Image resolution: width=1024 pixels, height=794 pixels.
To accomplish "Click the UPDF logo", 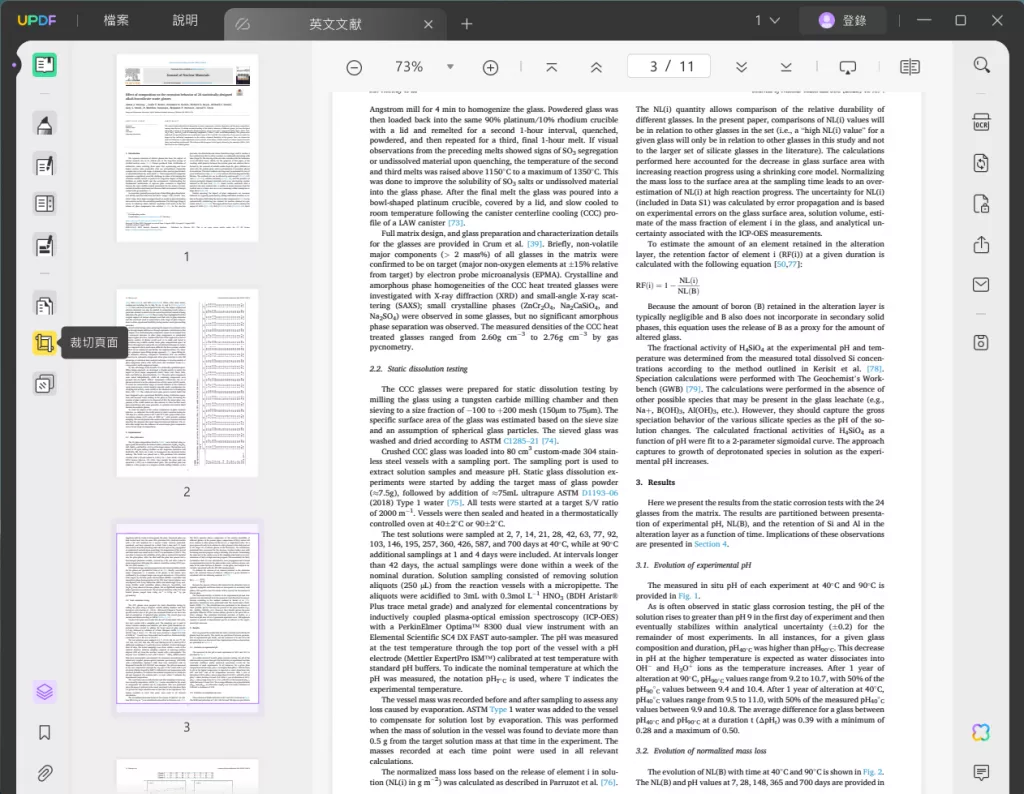I will coord(37,20).
